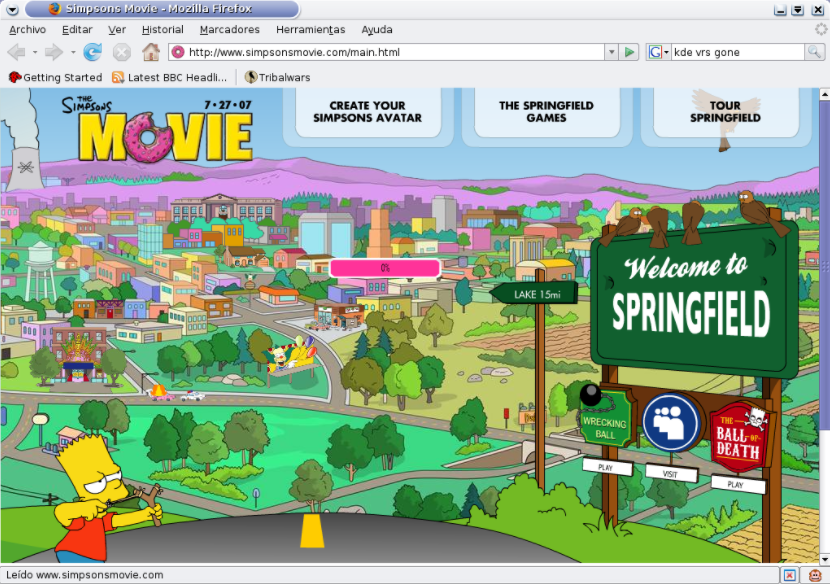830x584 pixels.
Task: Open the Tribalwars bookmark
Action: coord(278,77)
